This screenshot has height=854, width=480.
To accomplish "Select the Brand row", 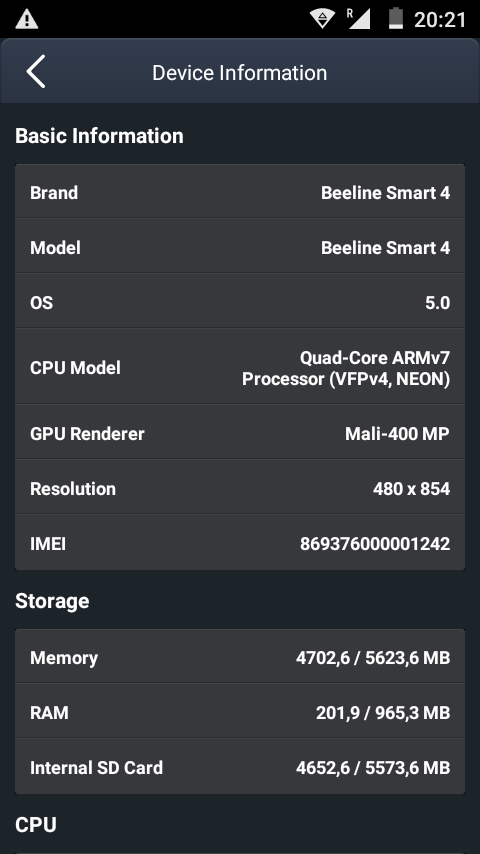I will (x=240, y=192).
